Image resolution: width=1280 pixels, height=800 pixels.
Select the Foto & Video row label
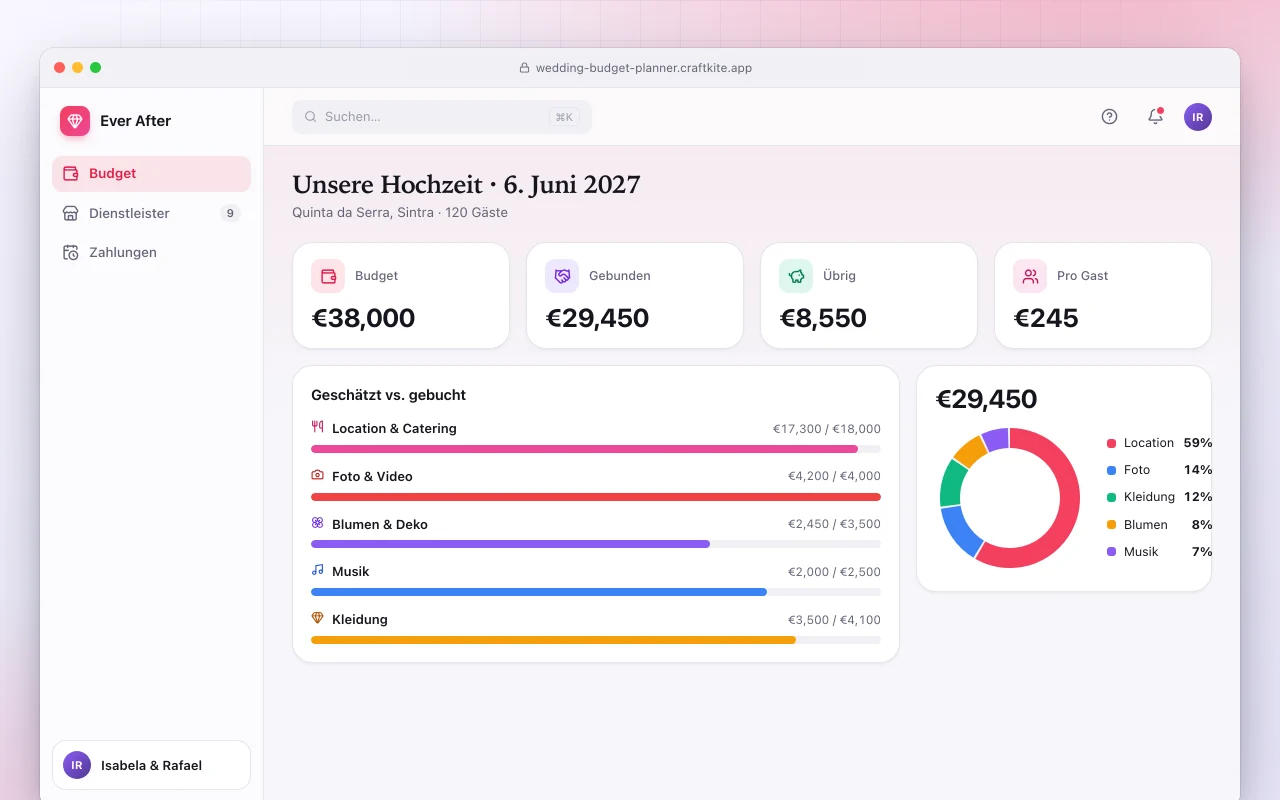point(372,476)
